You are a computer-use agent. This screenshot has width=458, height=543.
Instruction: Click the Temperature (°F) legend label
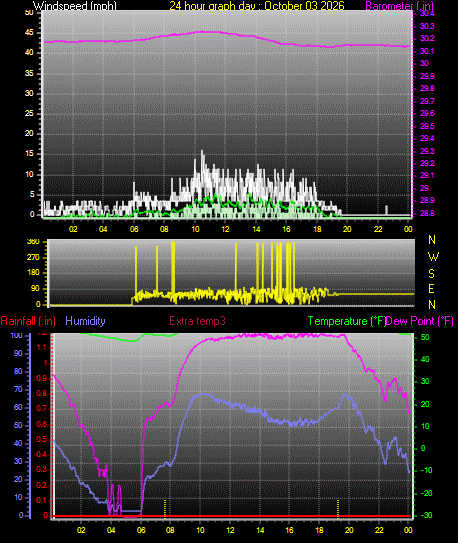pos(347,321)
